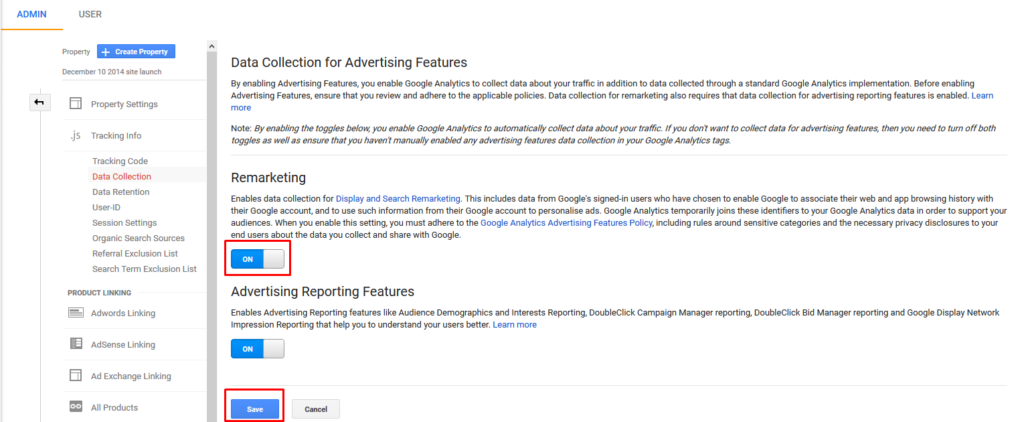This screenshot has height=422, width=1024.
Task: Click plus icon on Create Property button
Action: (106, 52)
